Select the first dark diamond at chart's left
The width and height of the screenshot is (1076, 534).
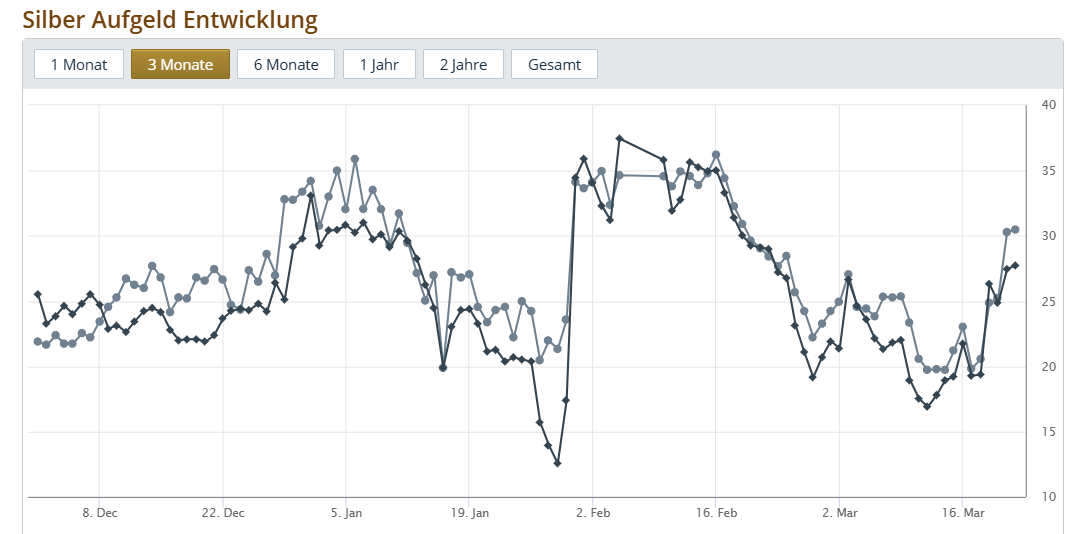click(x=38, y=294)
